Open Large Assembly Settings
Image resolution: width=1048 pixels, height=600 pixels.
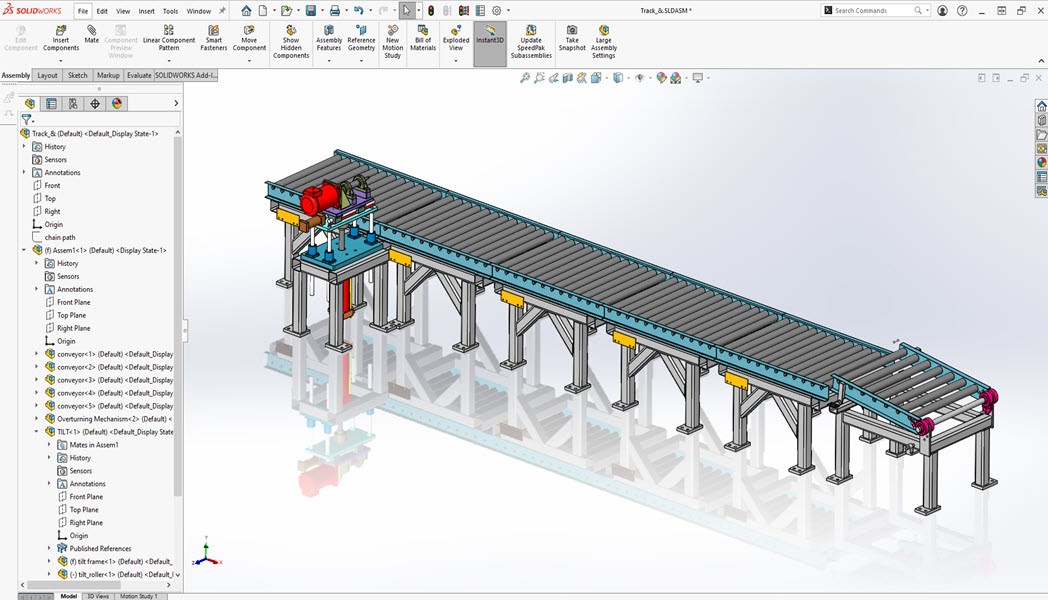[x=604, y=42]
